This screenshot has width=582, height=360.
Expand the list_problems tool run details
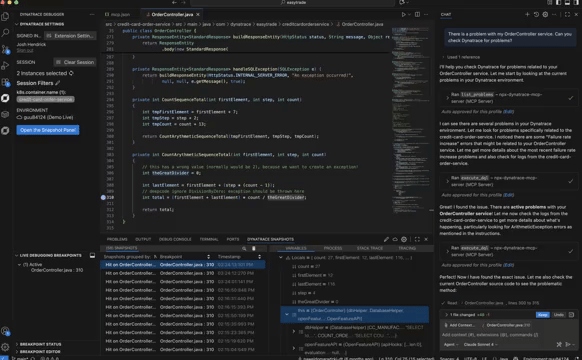(447, 98)
